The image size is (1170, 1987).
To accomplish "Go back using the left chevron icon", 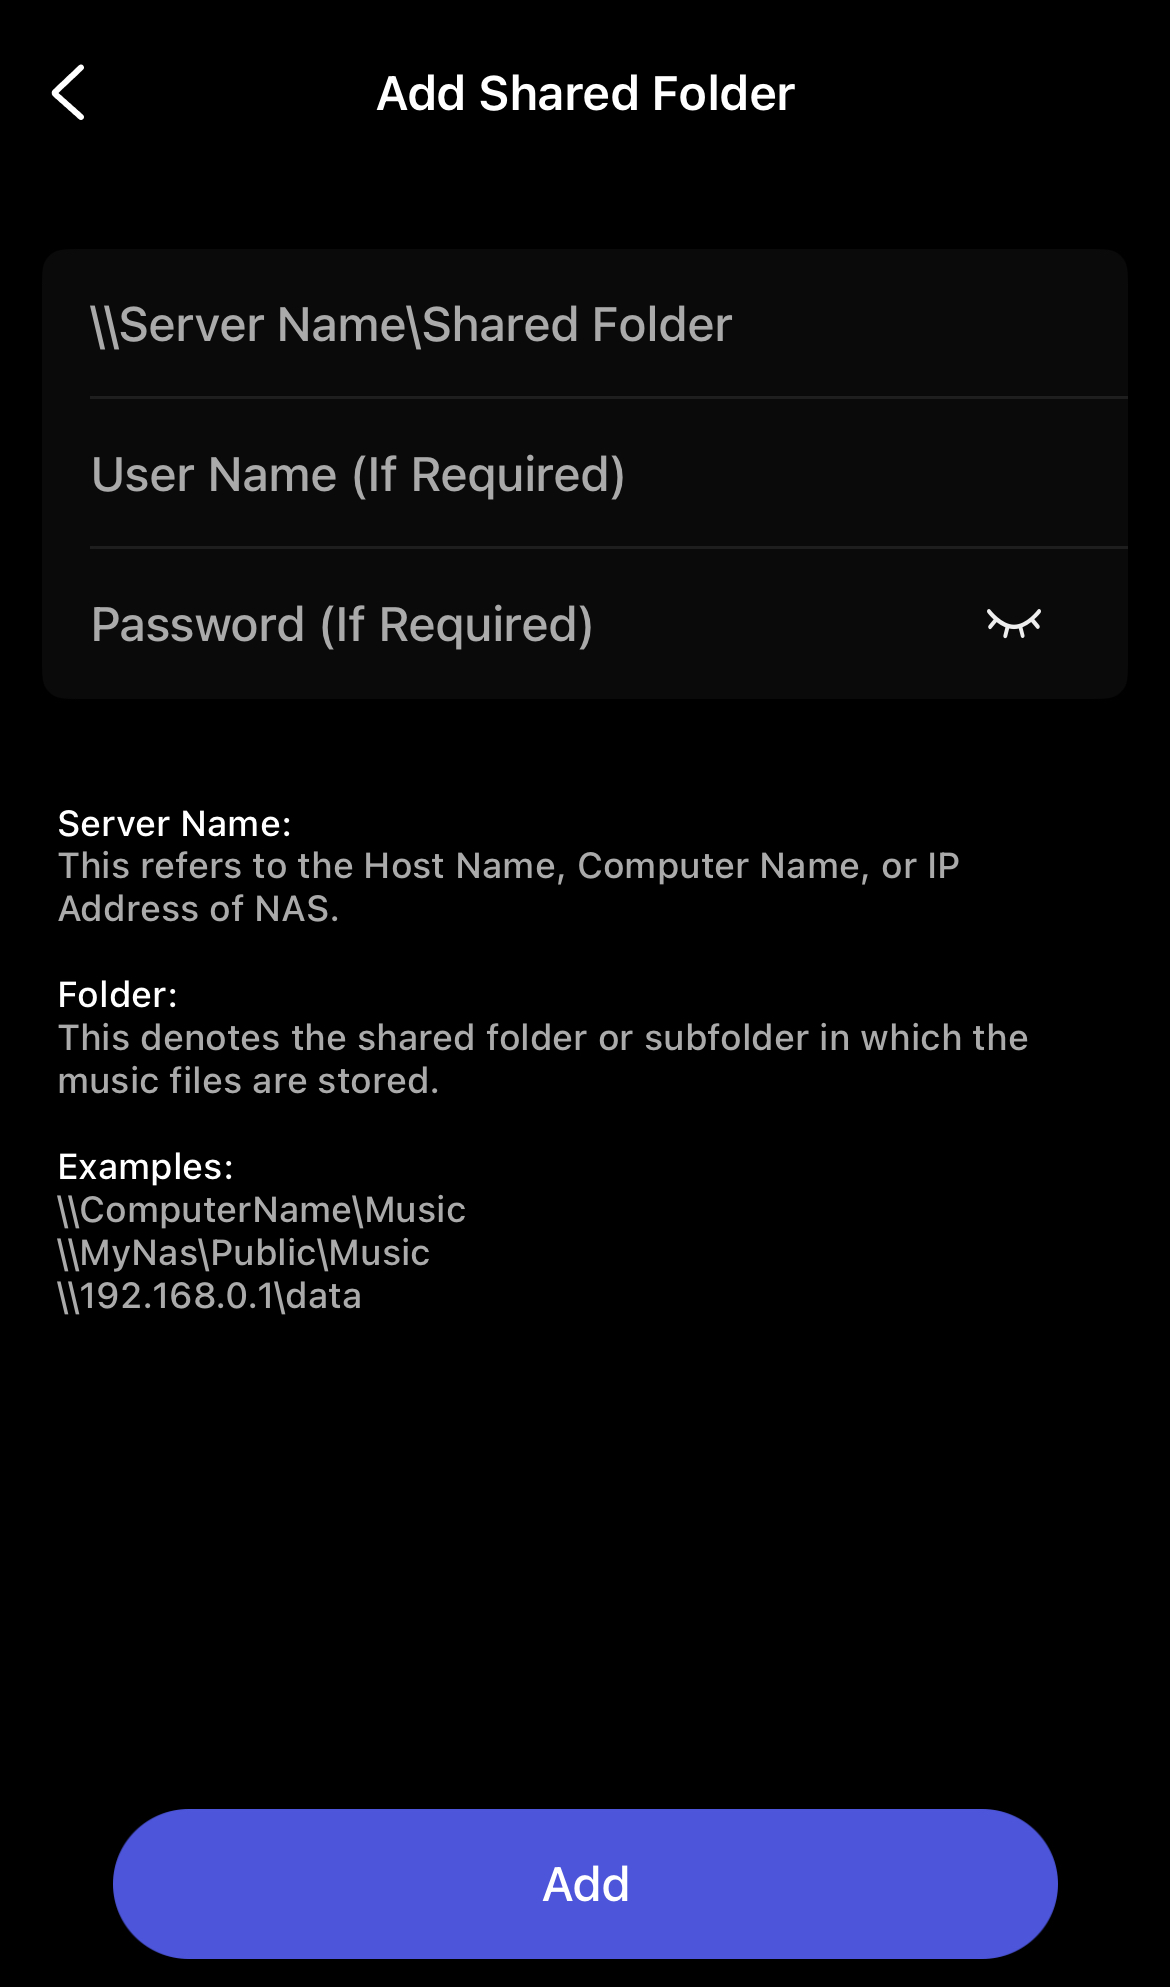I will tap(68, 93).
